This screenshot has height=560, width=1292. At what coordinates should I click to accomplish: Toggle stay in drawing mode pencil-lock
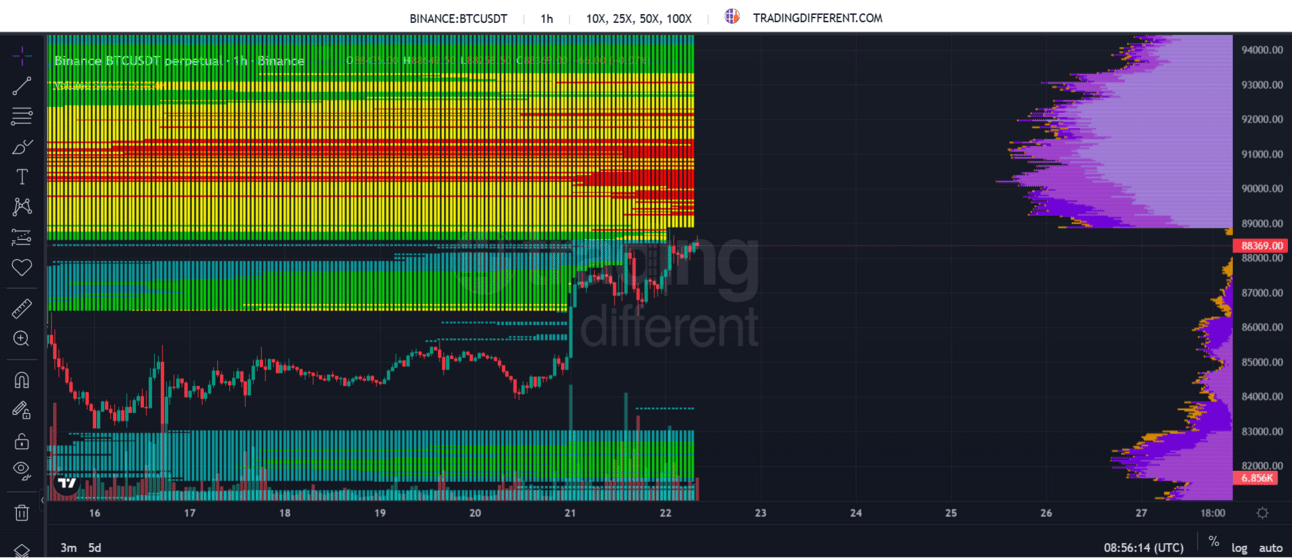(x=22, y=410)
